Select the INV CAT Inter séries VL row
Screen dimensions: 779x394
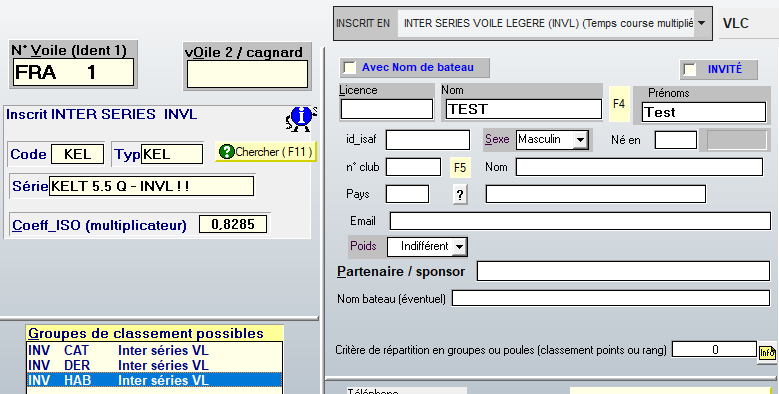click(154, 350)
